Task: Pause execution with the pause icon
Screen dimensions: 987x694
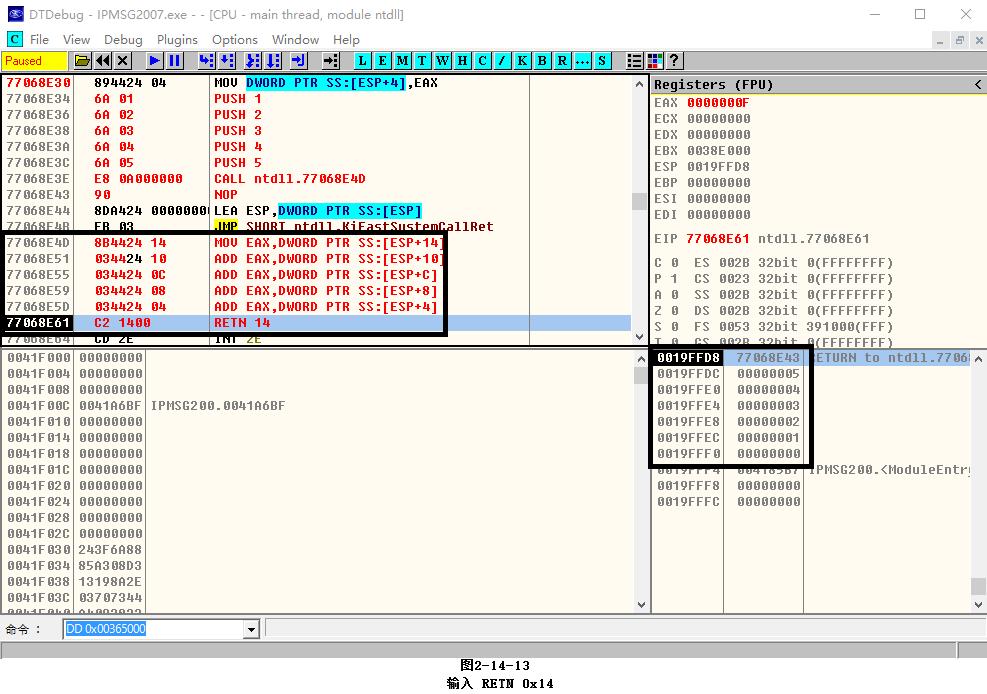Action: (x=174, y=61)
